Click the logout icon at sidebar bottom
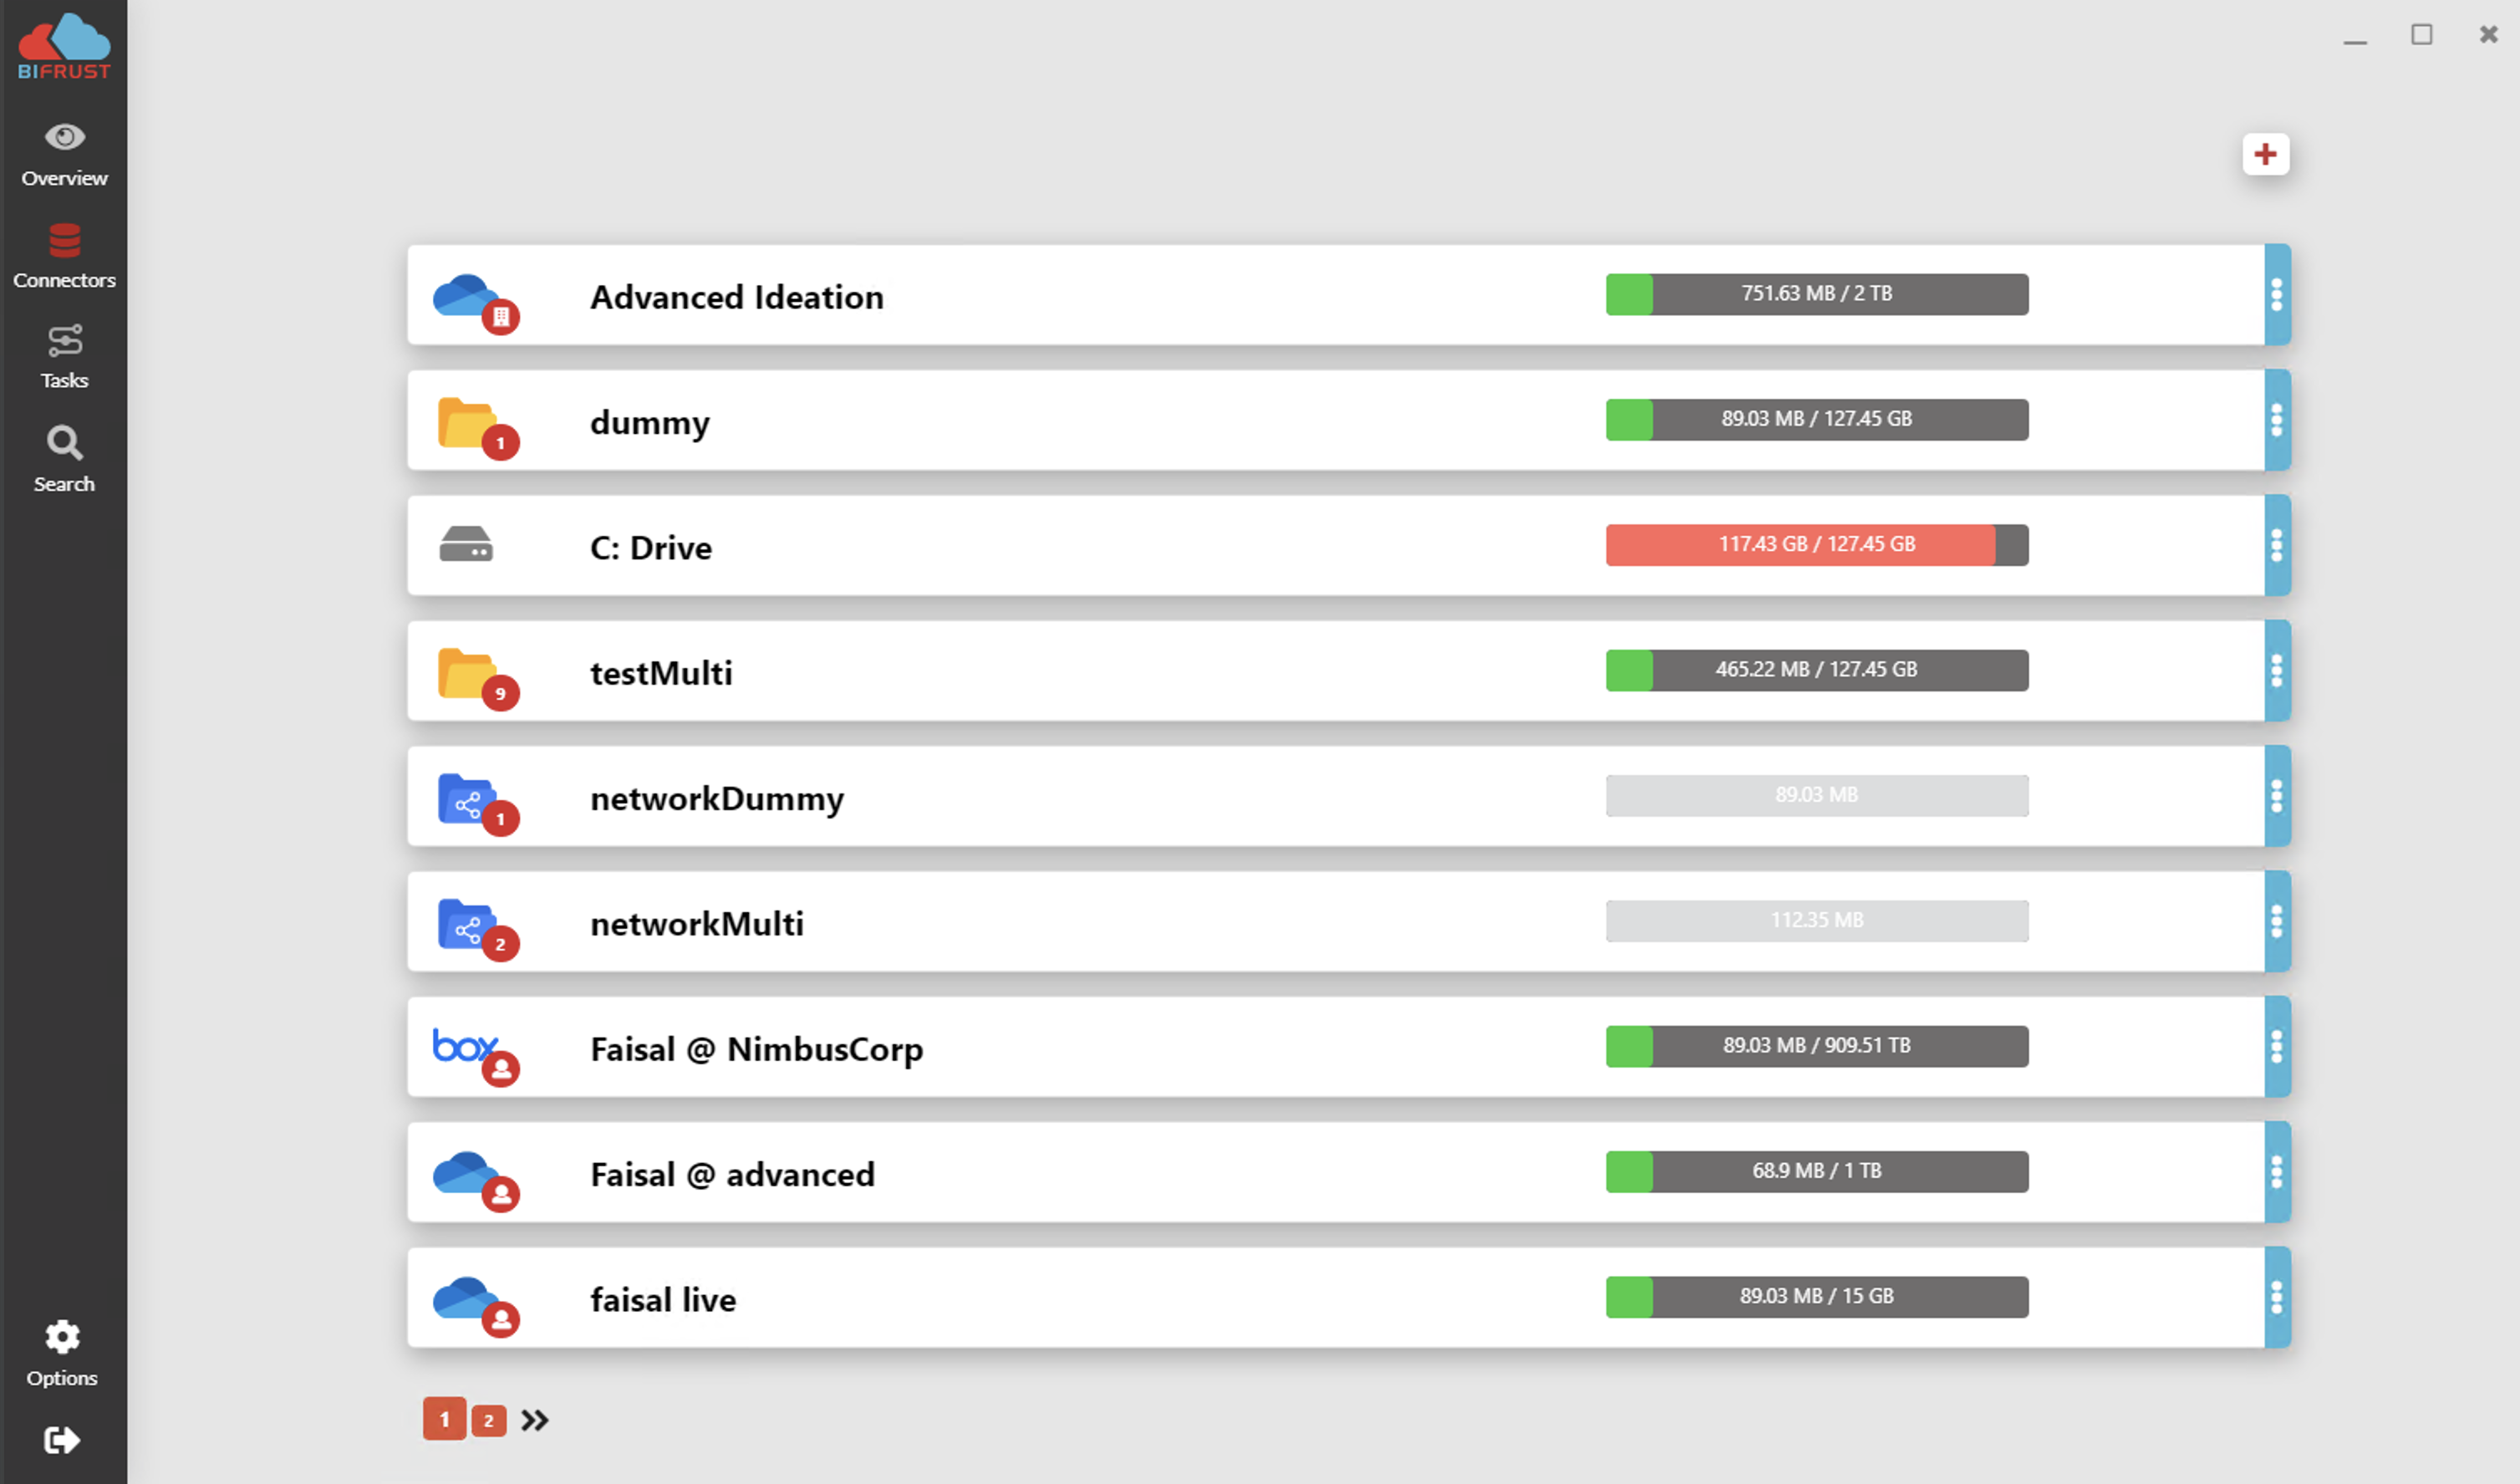This screenshot has height=1484, width=2520. tap(62, 1440)
